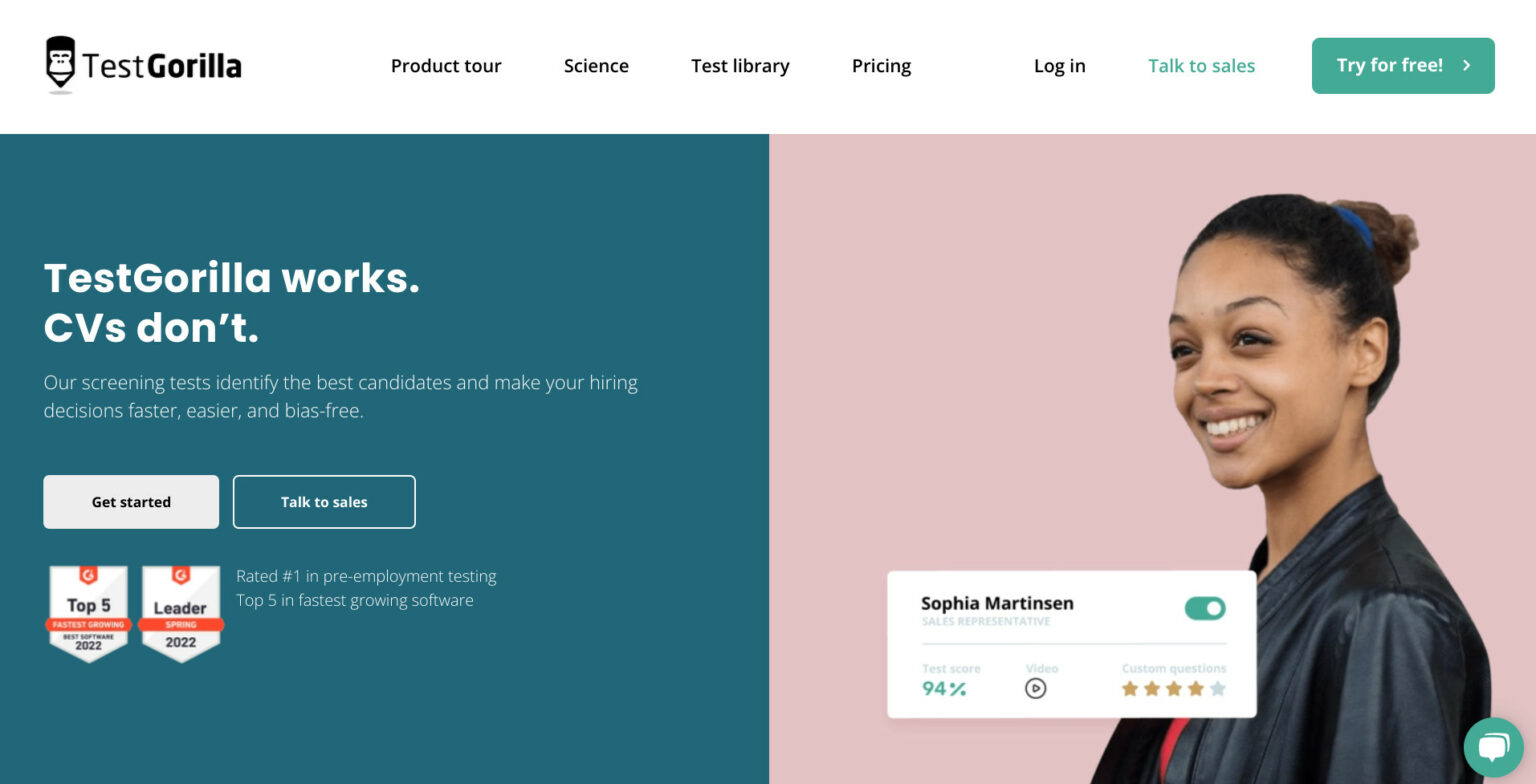Click the G2 'Top 5 Fastest Growing' badge
The height and width of the screenshot is (784, 1536).
[x=88, y=613]
